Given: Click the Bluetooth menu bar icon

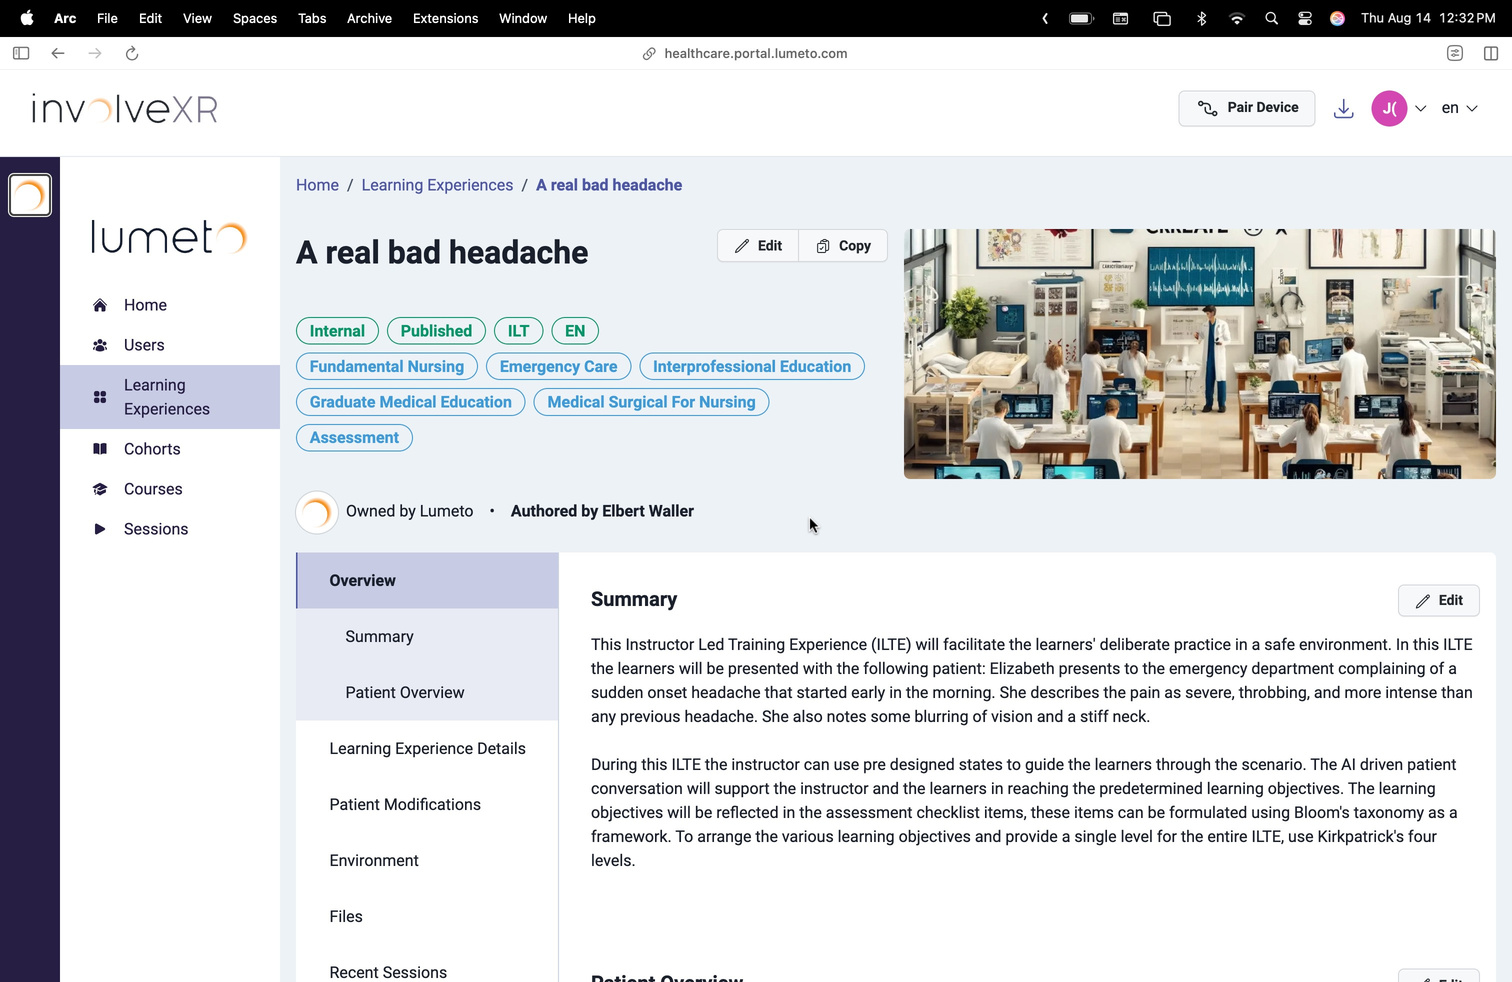Looking at the screenshot, I should coord(1202,18).
